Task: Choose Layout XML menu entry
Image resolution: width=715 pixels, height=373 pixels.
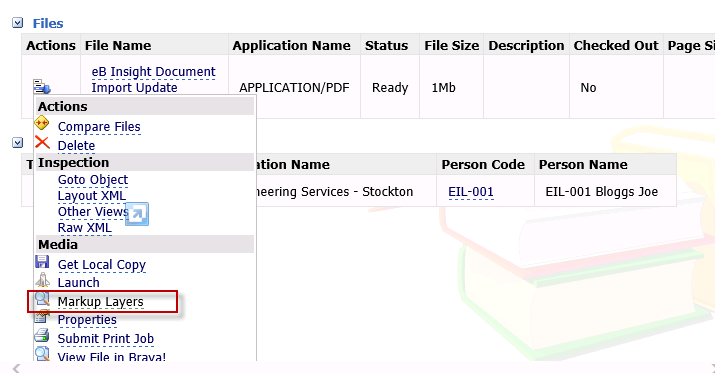Action: point(92,196)
